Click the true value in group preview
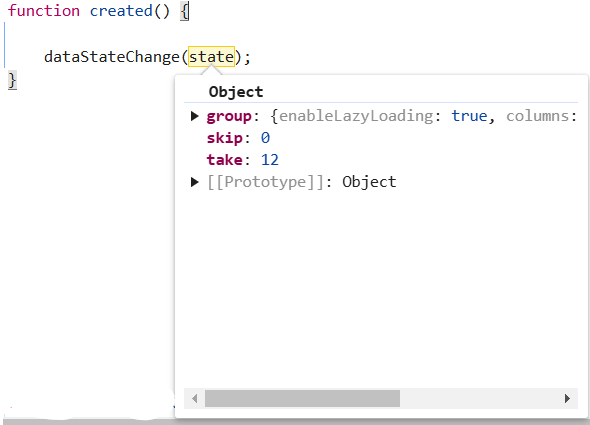Screen dimensions: 590x425 469,116
